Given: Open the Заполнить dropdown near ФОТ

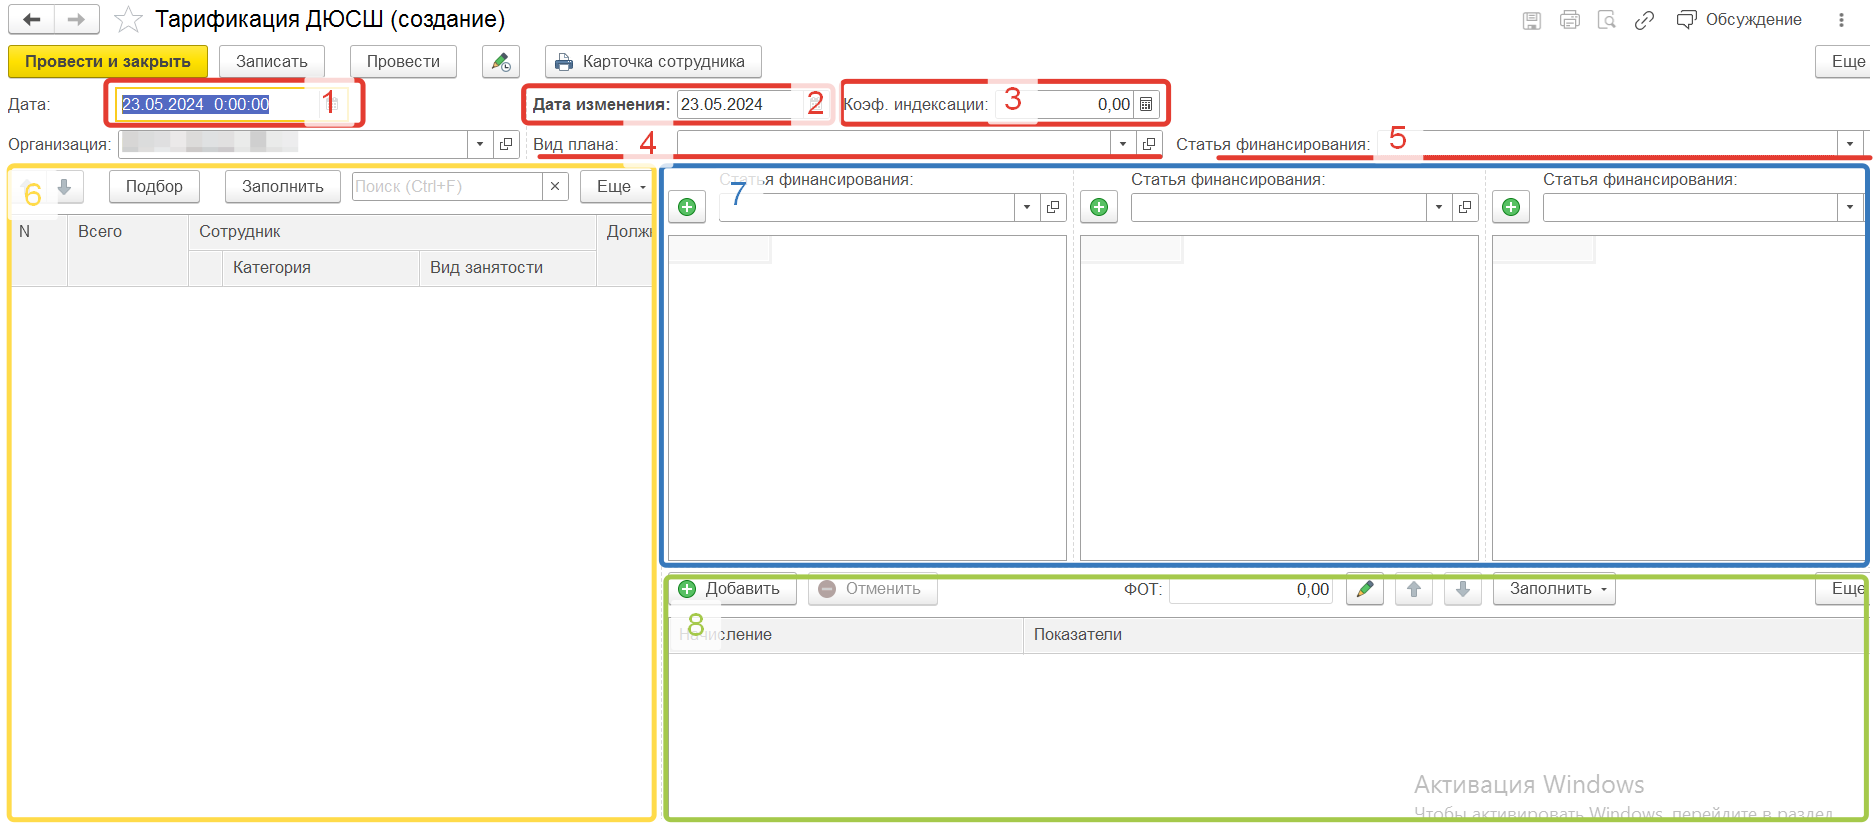Looking at the screenshot, I should pos(1554,589).
